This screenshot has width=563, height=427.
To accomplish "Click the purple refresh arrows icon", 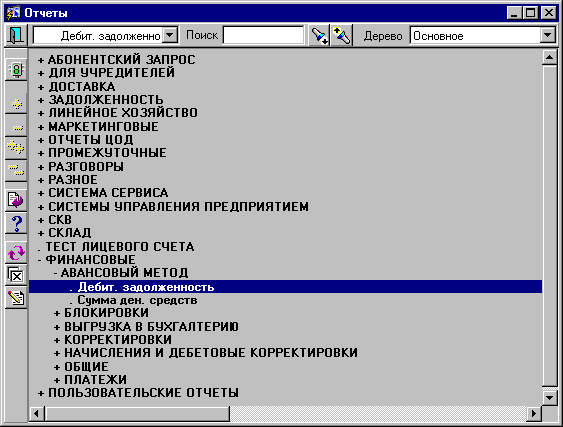I will pos(16,253).
